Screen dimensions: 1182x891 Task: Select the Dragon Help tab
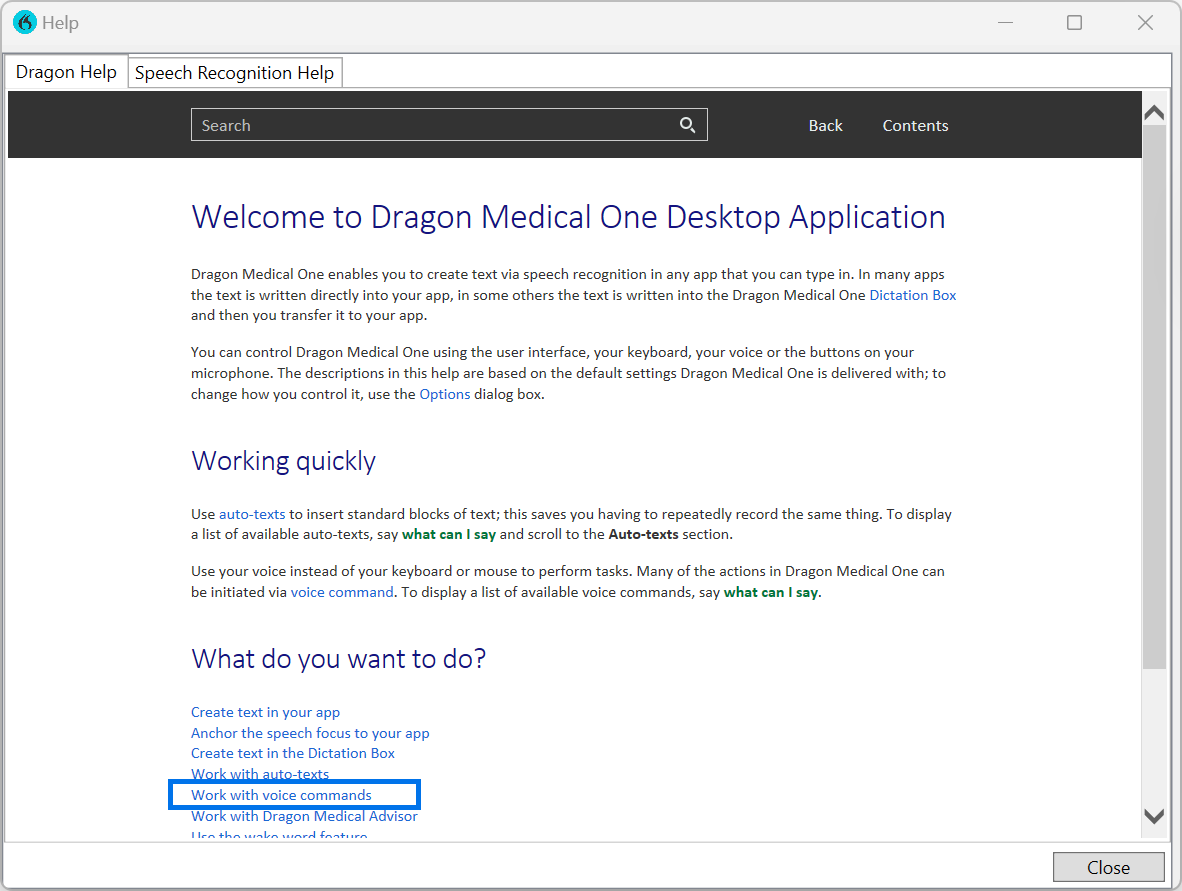[x=66, y=71]
